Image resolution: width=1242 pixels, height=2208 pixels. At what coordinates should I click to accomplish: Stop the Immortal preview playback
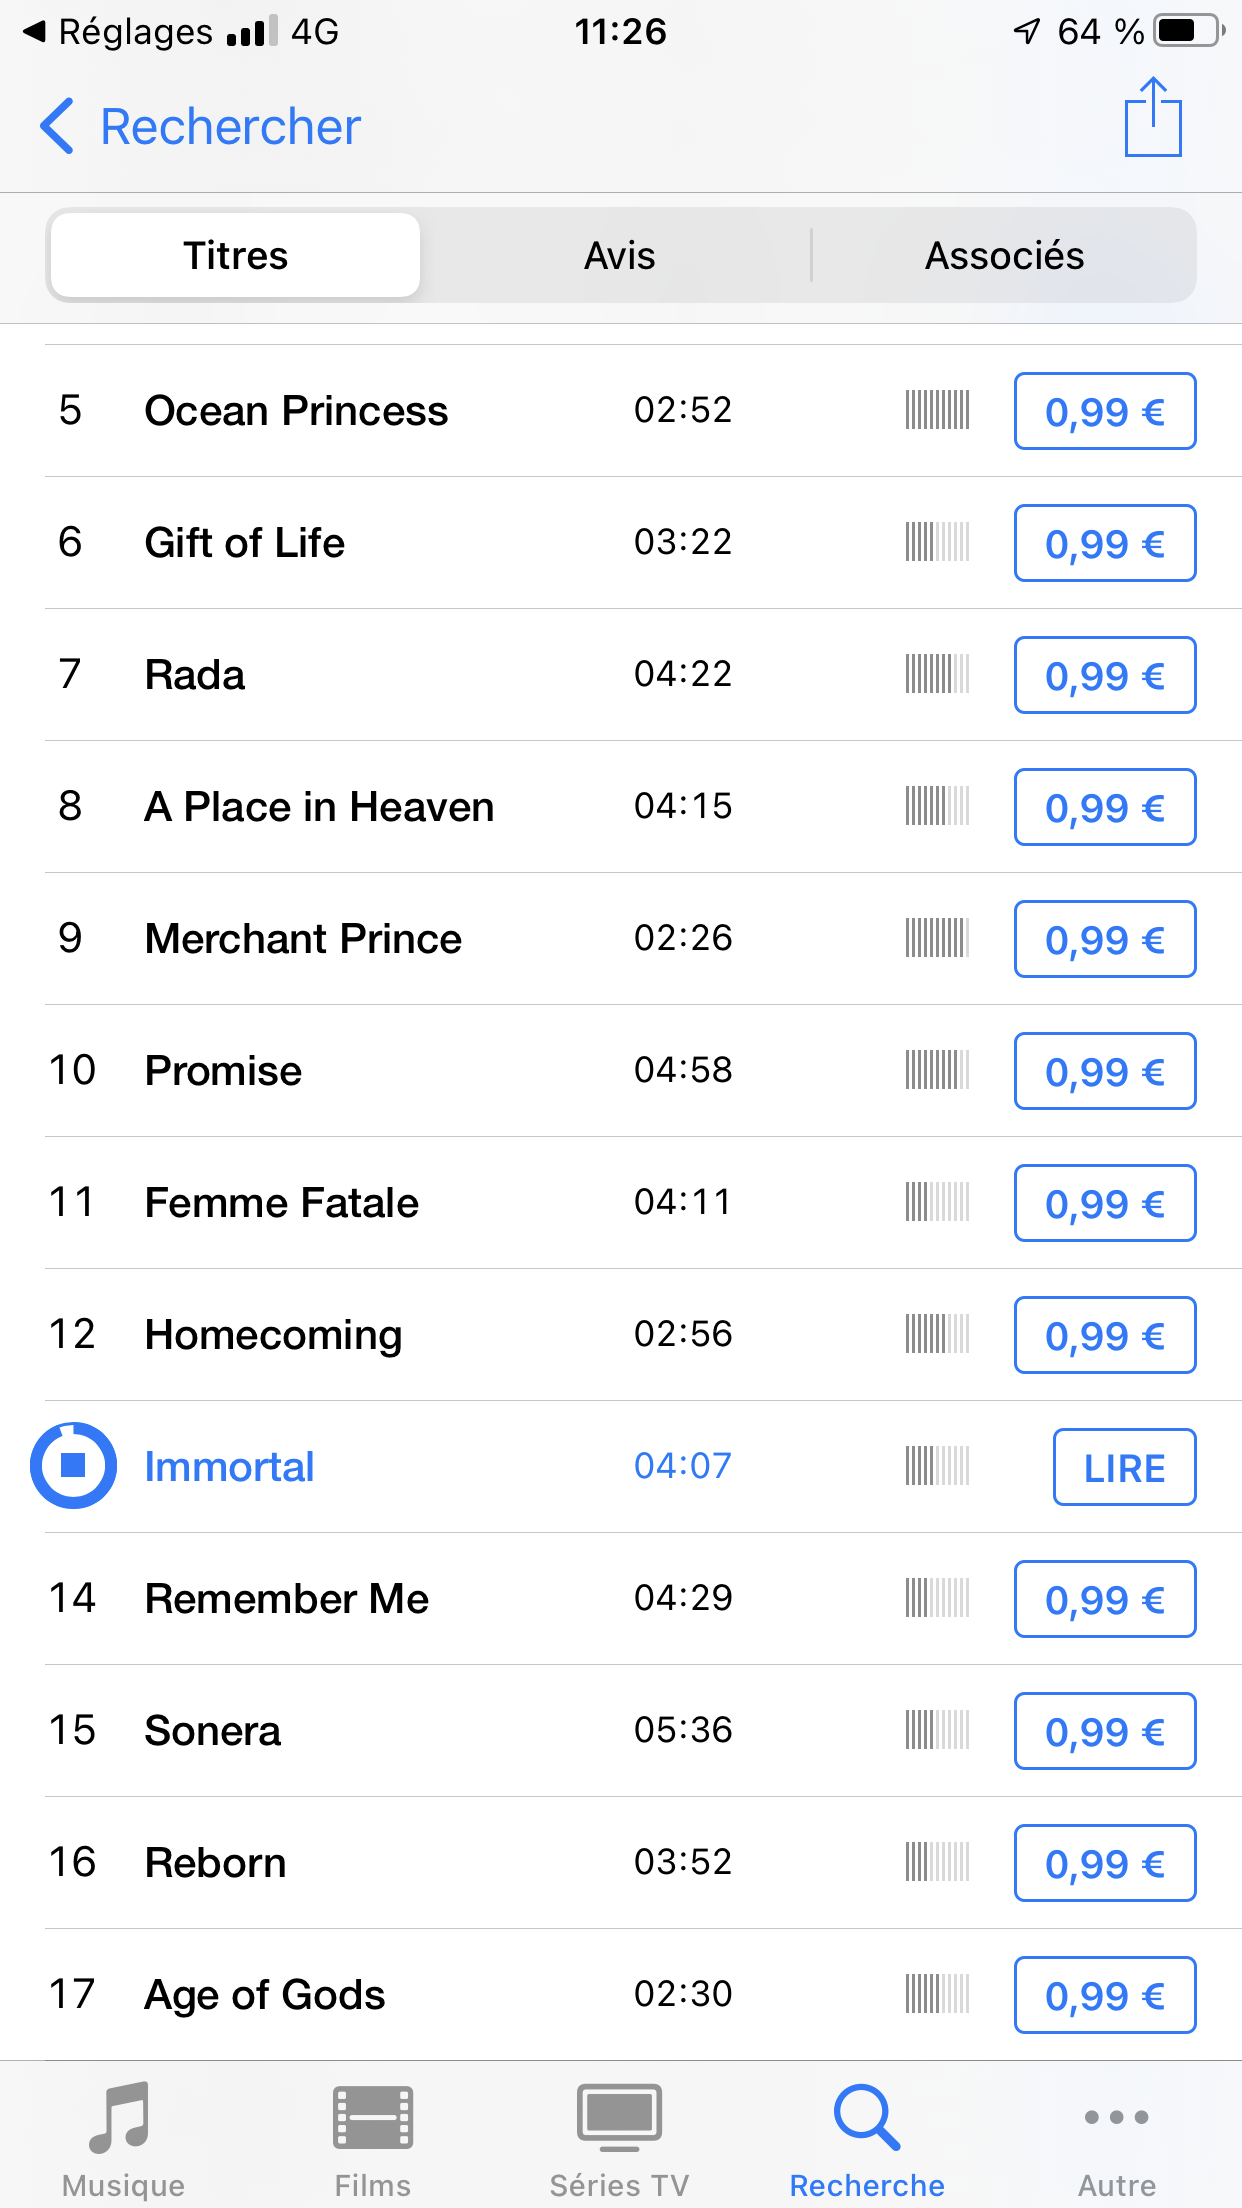click(x=73, y=1465)
